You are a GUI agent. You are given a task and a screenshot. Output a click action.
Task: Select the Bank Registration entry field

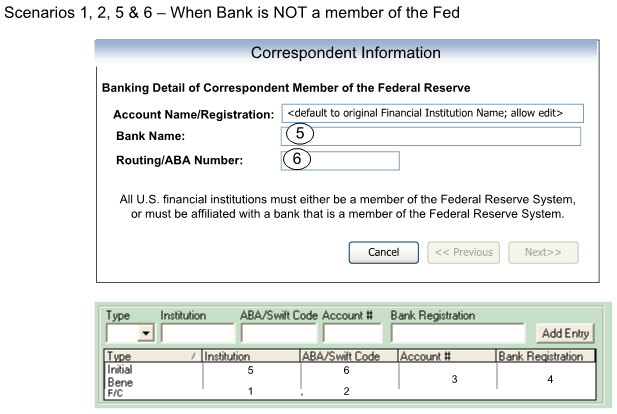point(458,332)
